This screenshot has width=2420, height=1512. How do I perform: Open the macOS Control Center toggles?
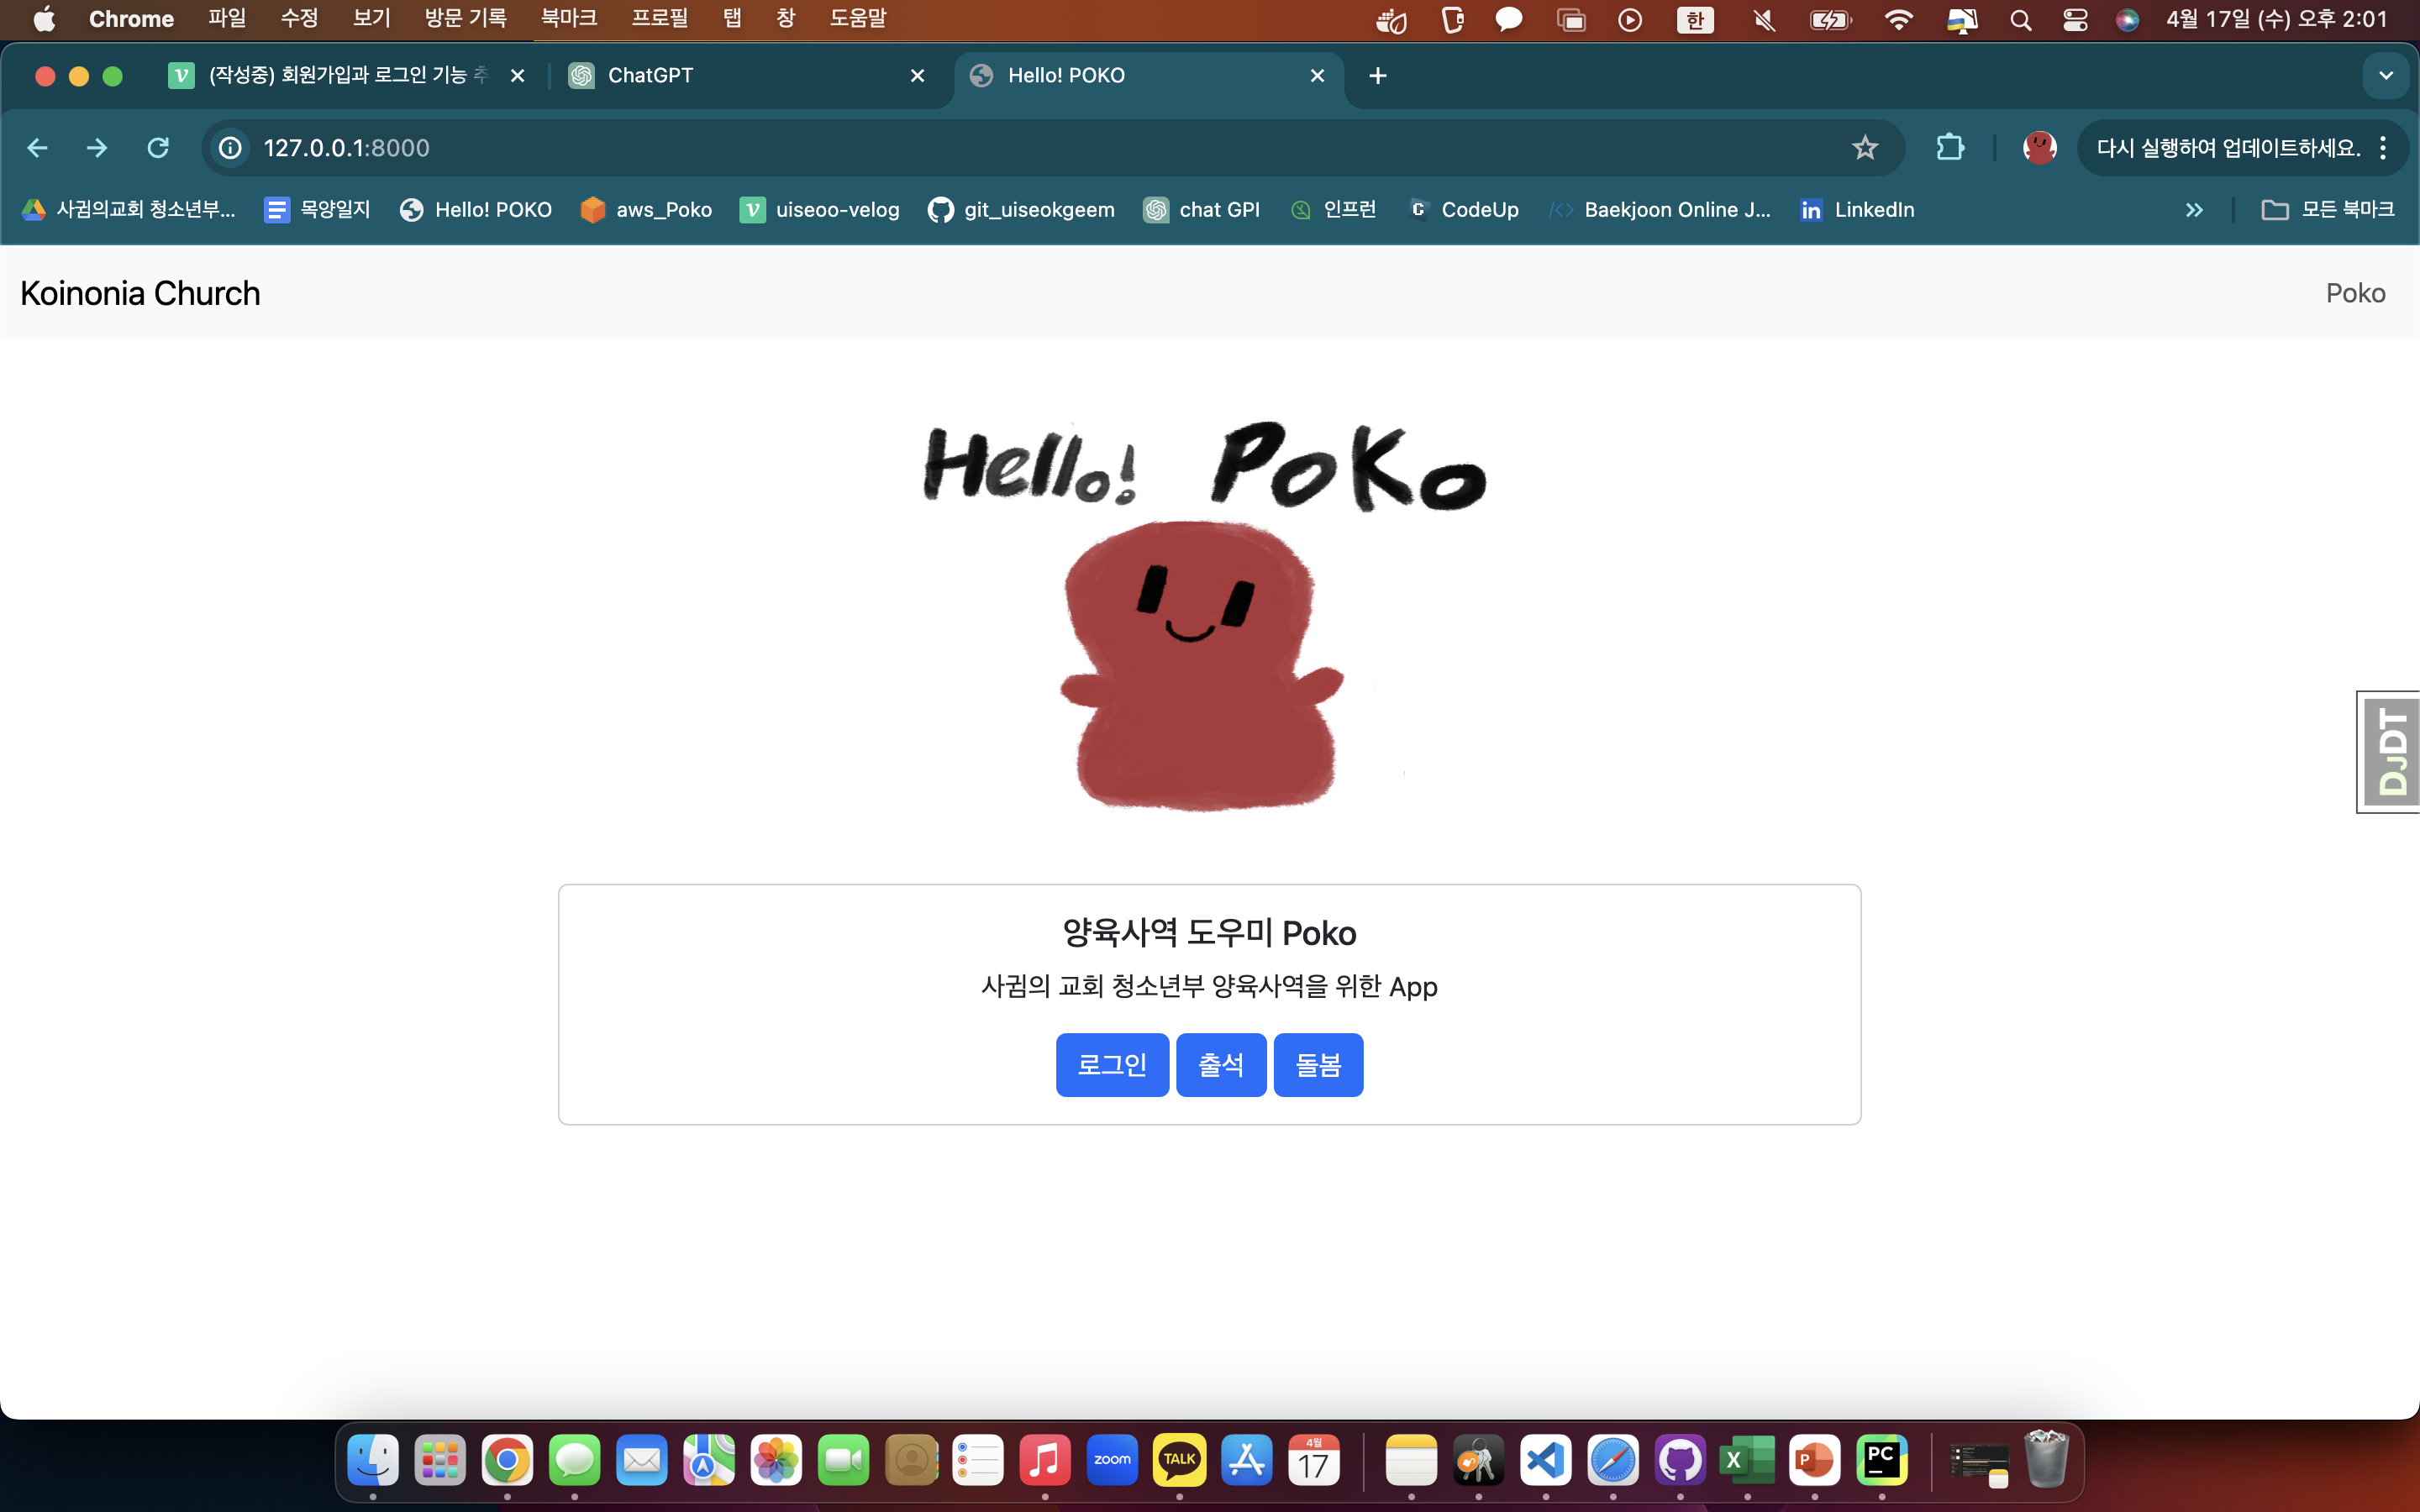pos(2075,20)
